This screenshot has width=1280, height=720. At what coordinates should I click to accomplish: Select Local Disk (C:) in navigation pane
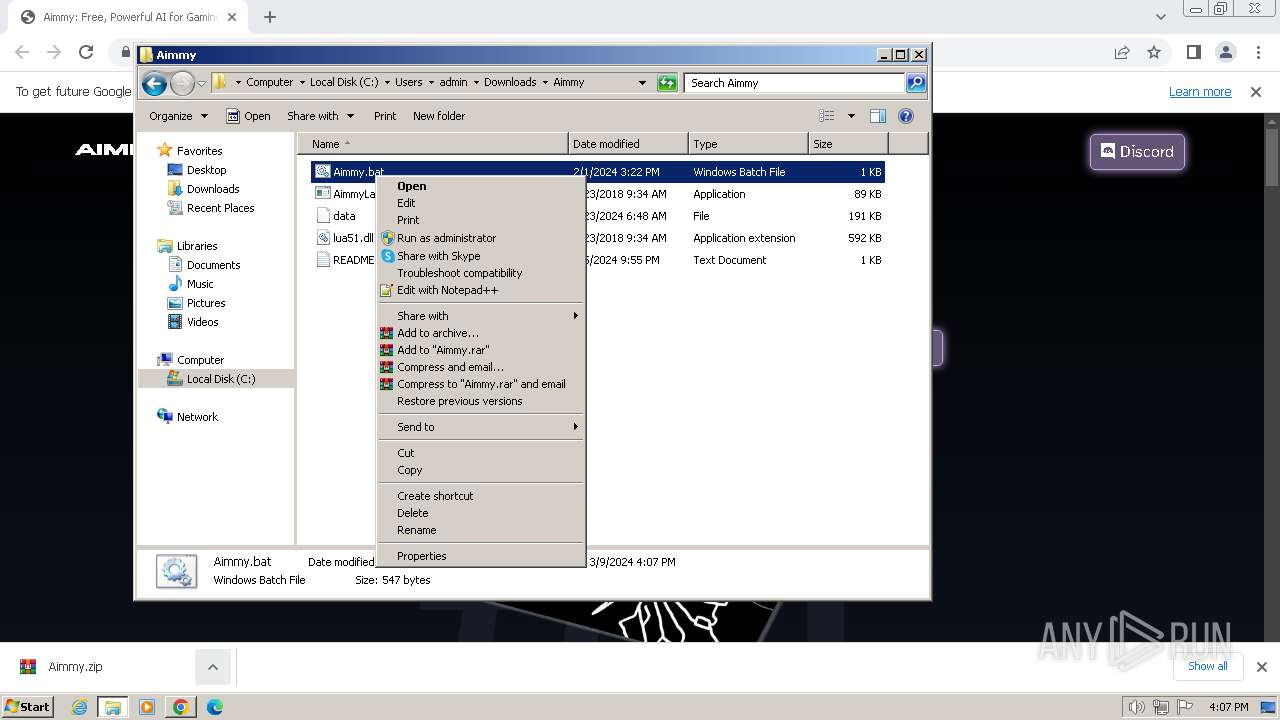tap(221, 379)
